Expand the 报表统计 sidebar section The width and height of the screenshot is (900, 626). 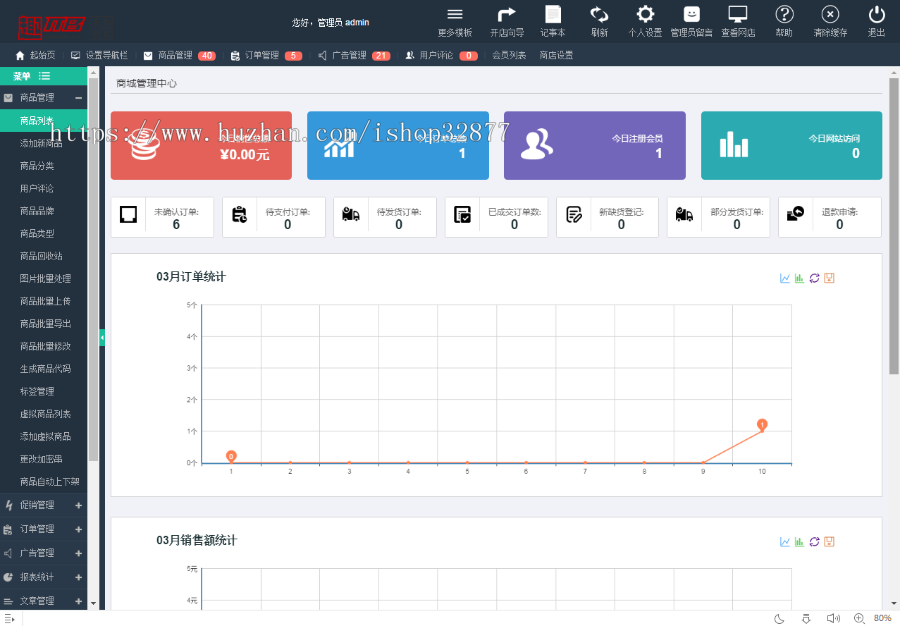coord(79,577)
